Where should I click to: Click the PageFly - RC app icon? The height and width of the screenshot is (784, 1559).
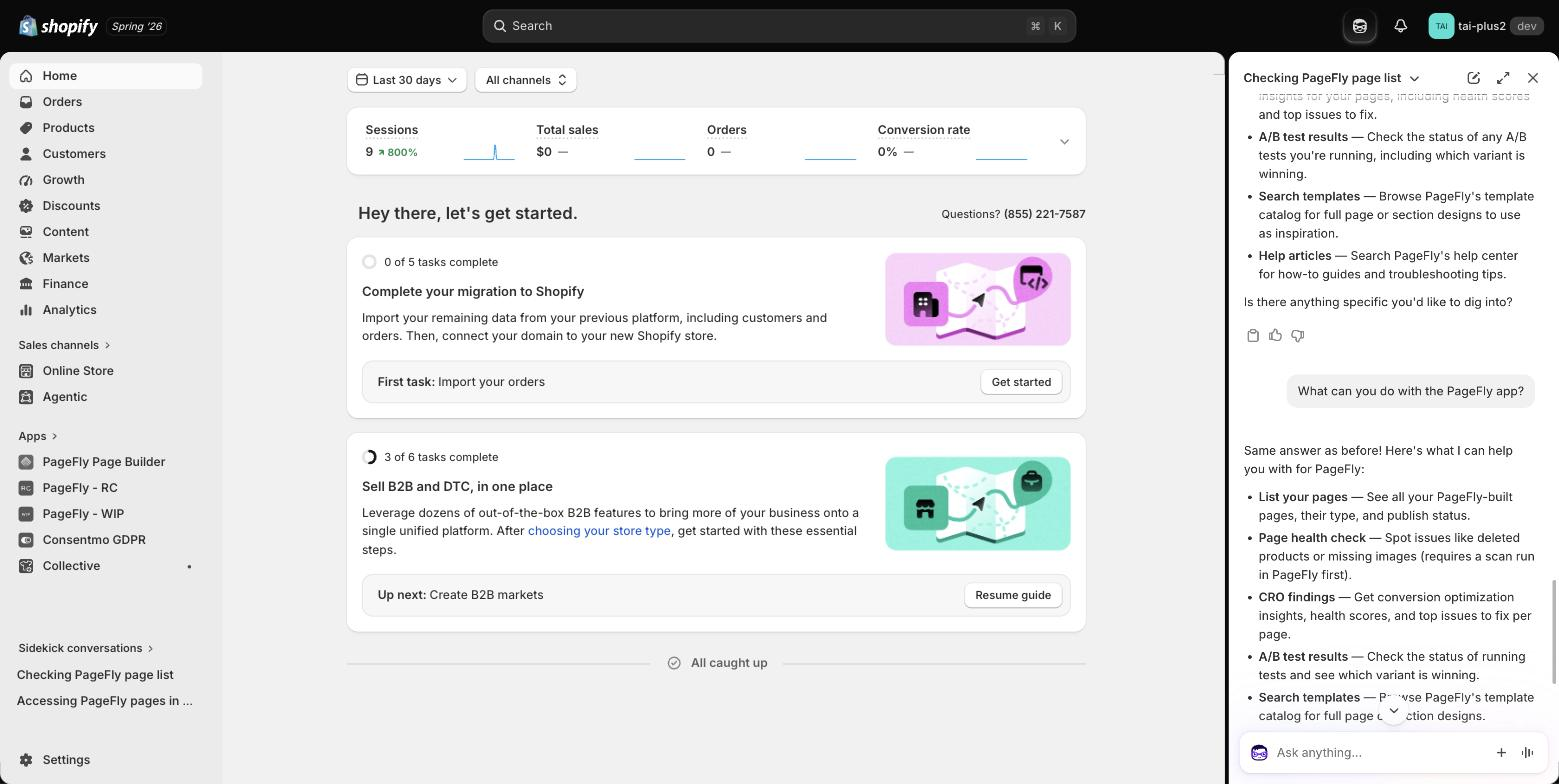coord(26,488)
